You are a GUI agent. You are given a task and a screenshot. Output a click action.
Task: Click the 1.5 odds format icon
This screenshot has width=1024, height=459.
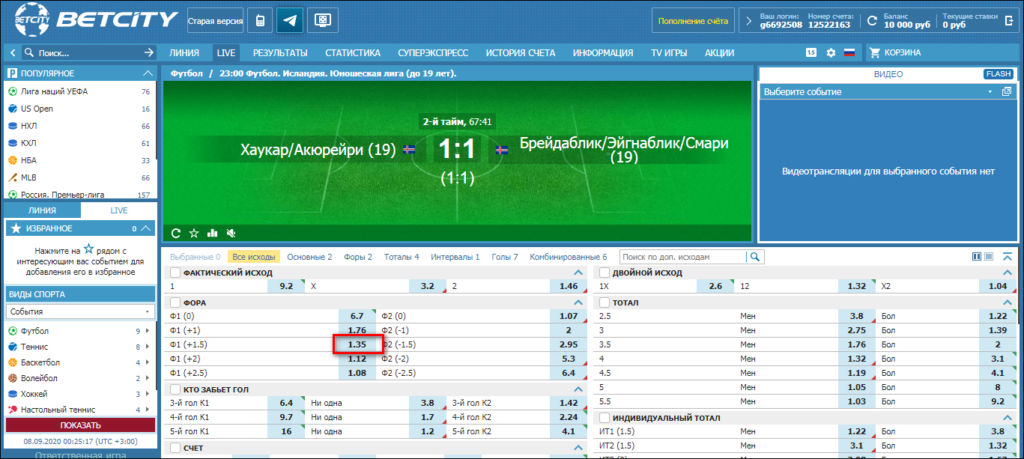(x=811, y=53)
